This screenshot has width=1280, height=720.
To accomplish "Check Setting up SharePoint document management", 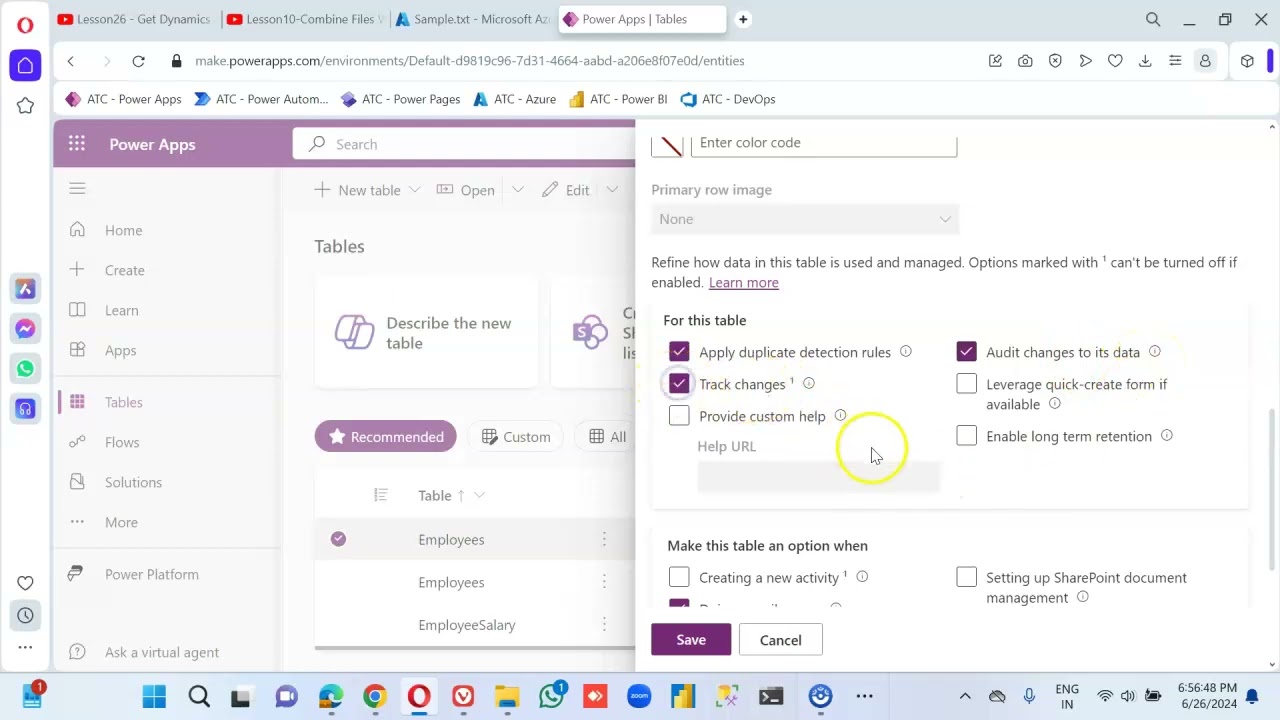I will [x=966, y=577].
